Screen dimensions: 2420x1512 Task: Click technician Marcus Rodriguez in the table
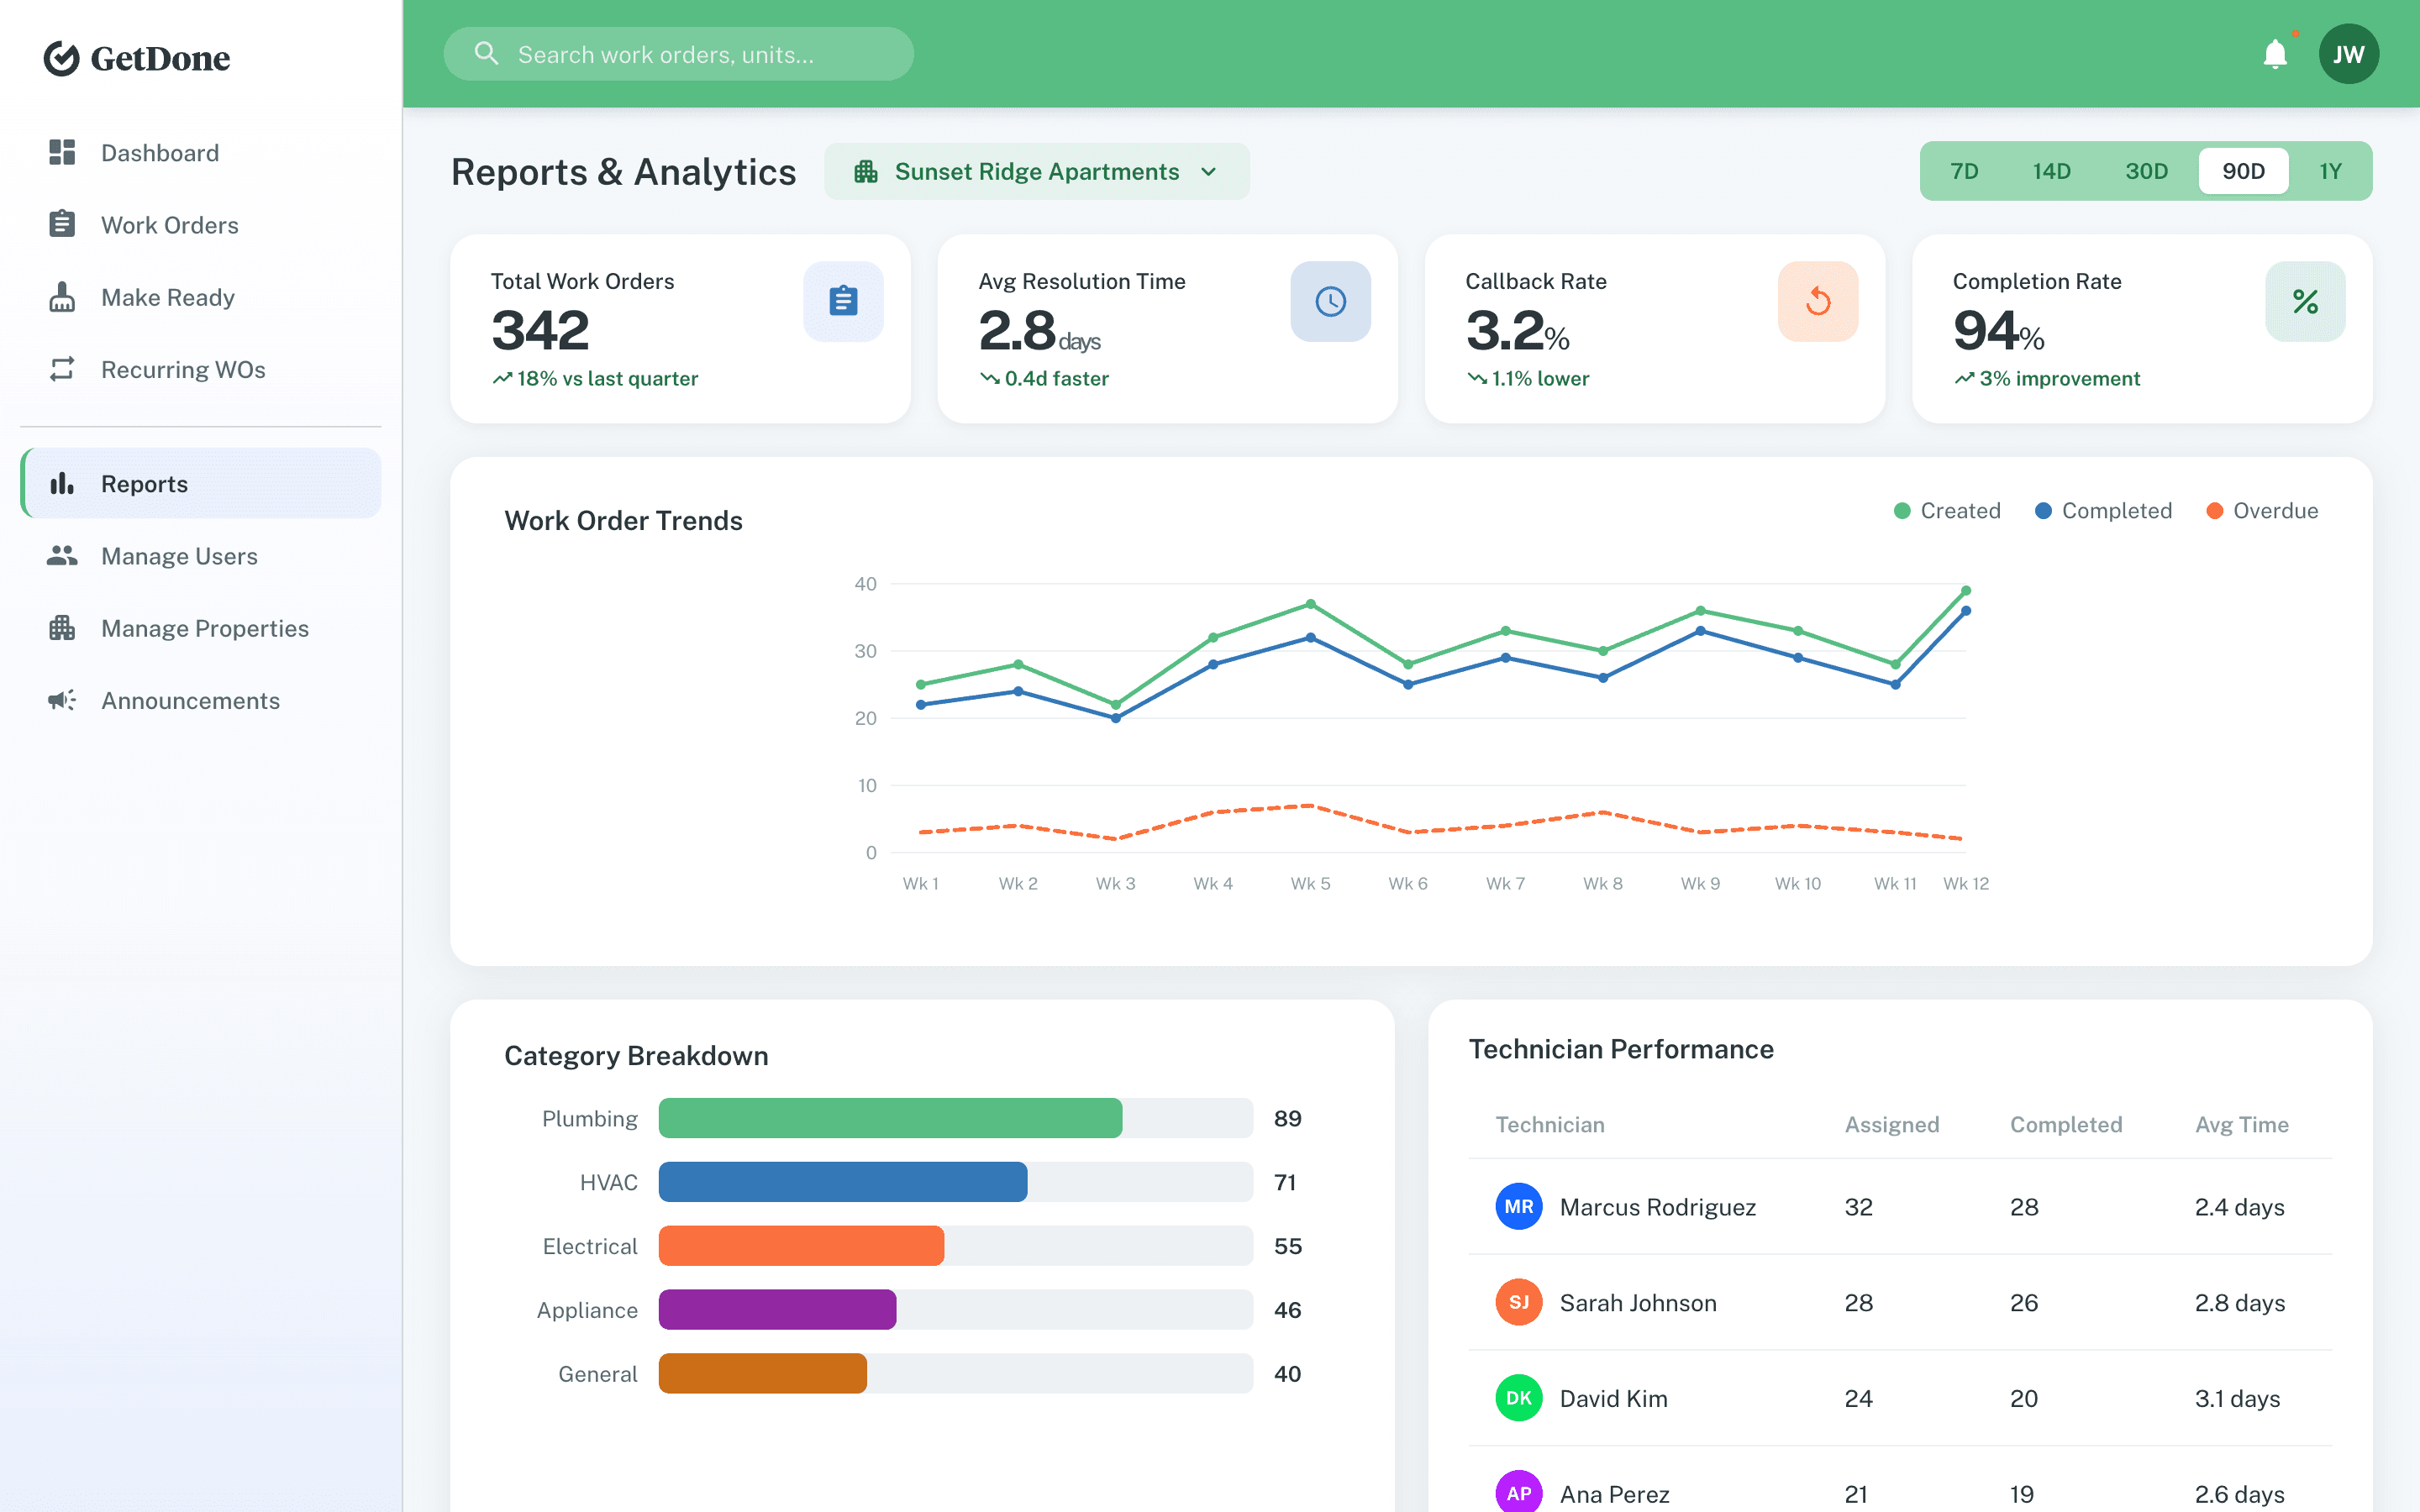coord(1657,1207)
